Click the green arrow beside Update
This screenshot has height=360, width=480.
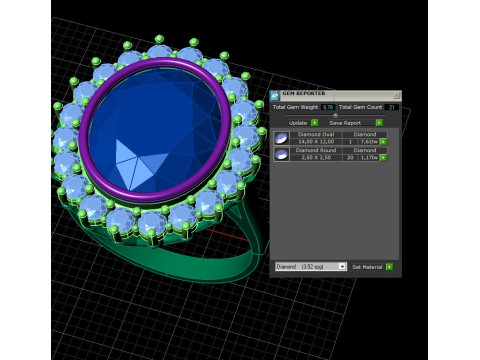[x=314, y=123]
